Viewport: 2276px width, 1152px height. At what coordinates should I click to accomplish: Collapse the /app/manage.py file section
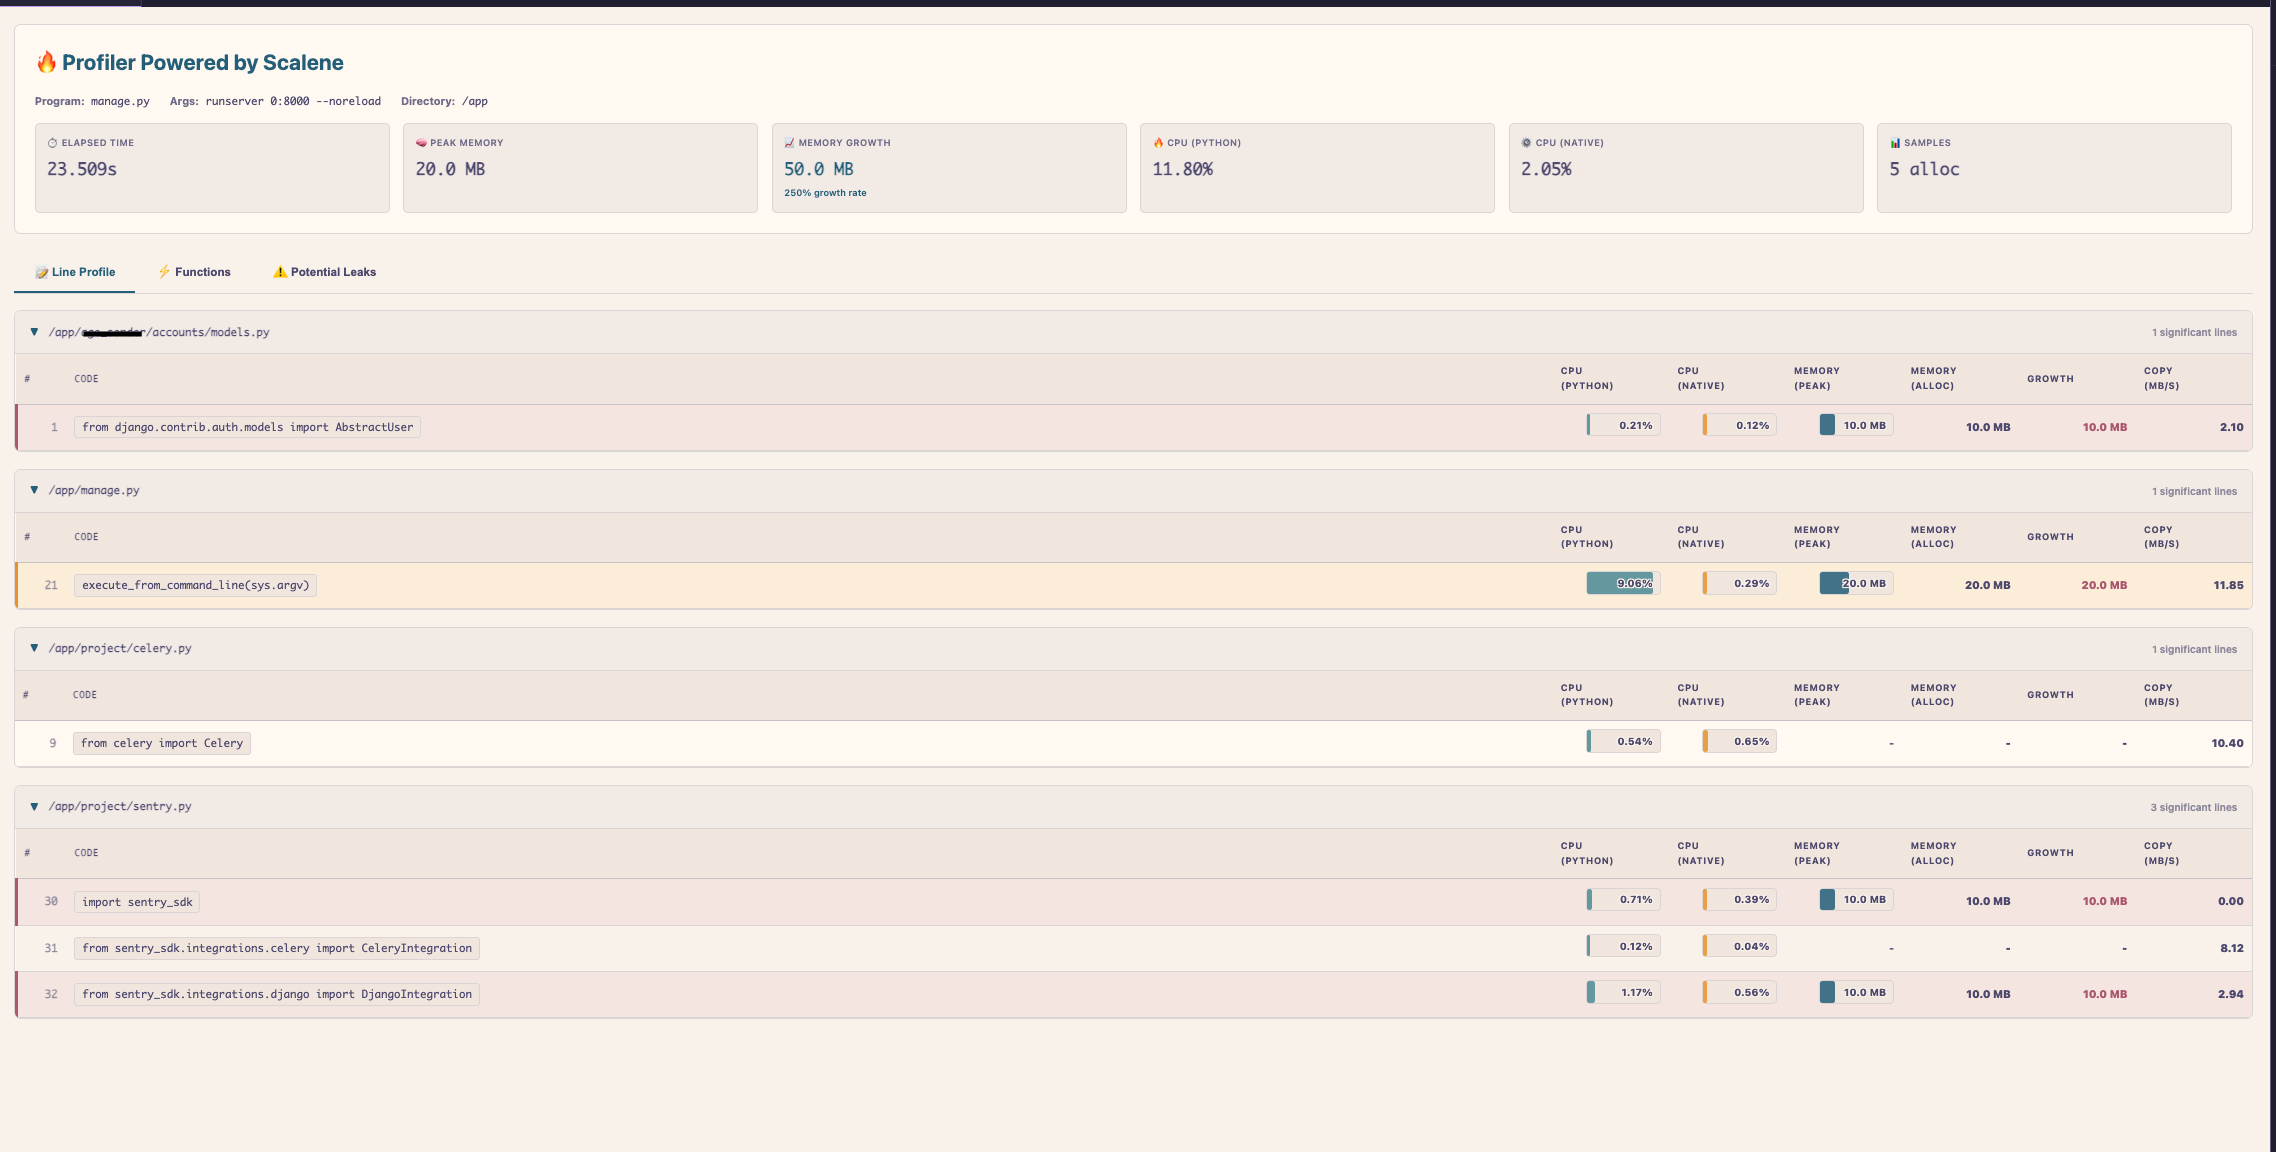(37, 490)
